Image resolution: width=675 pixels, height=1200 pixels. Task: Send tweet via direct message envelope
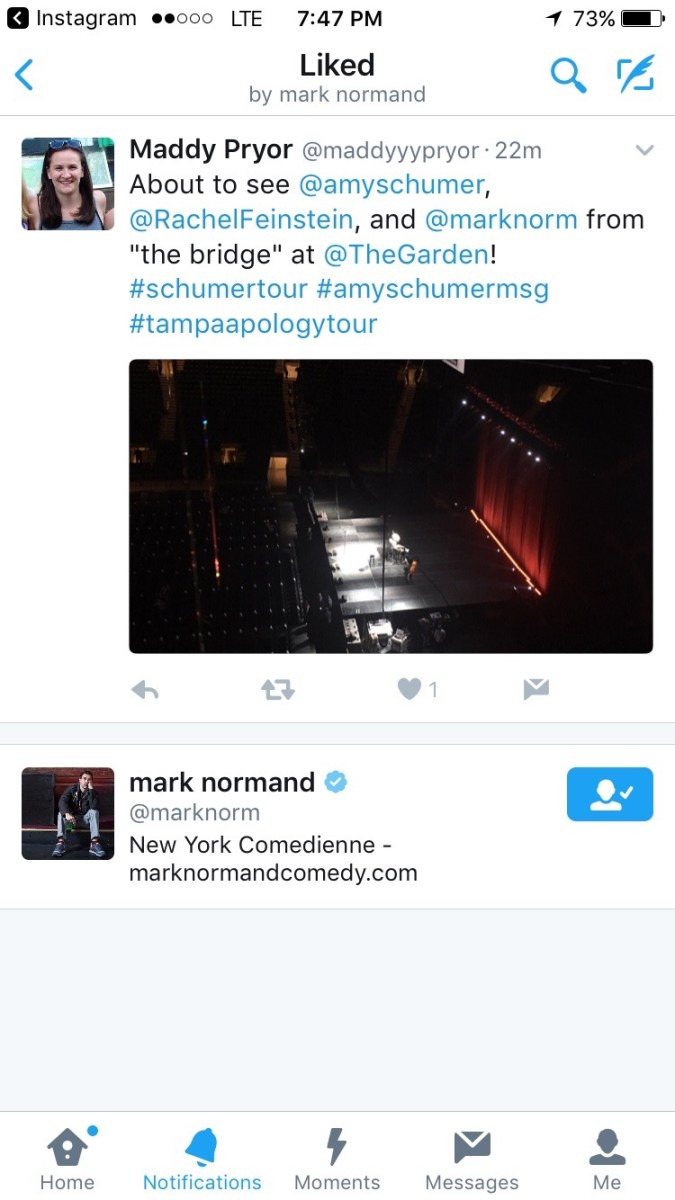point(536,690)
